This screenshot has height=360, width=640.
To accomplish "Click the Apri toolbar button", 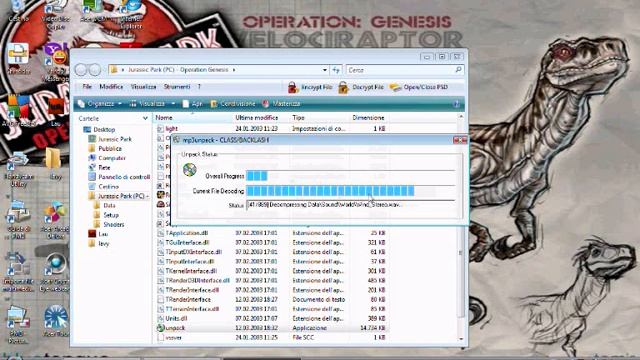I will coord(192,104).
